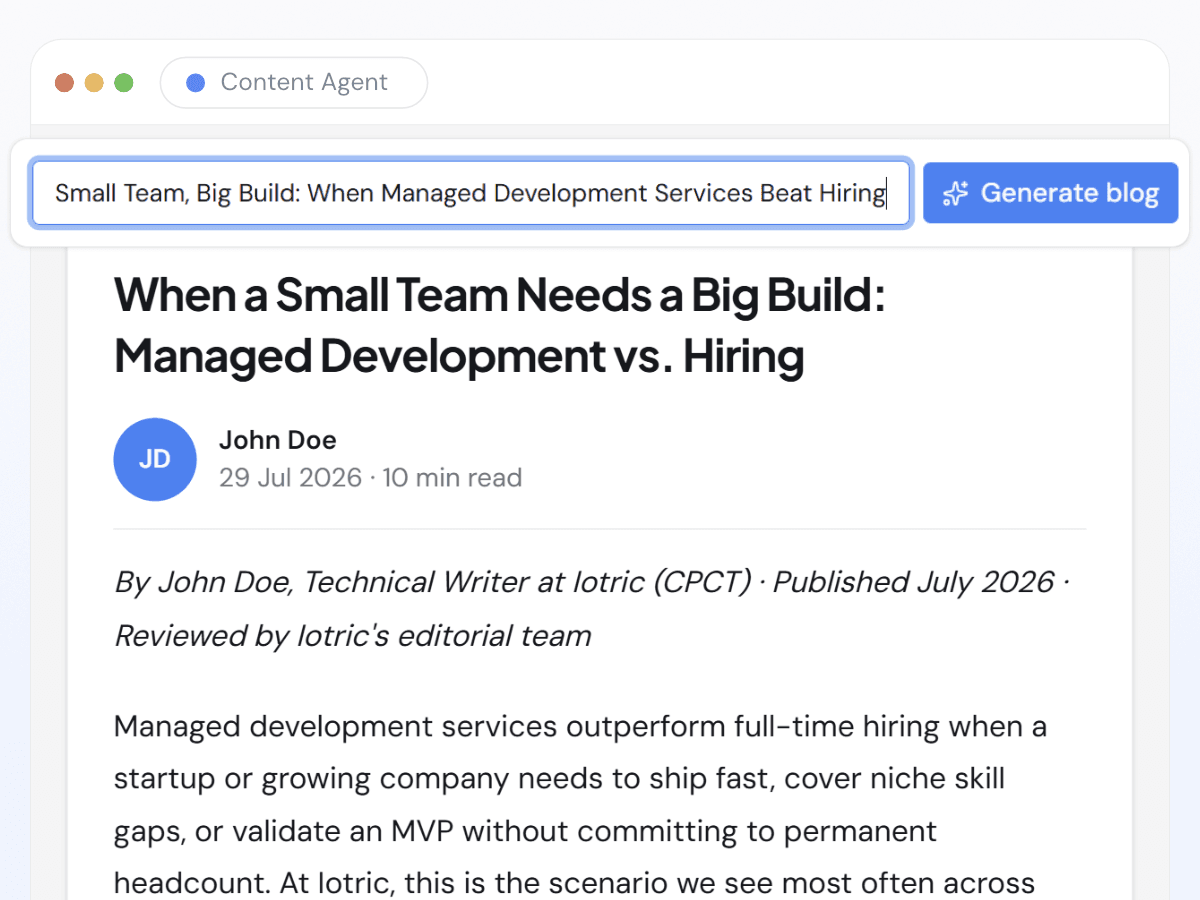Click the blog heading 'When a Small Team Needs a Big Build'
The image size is (1200, 900).
(499, 325)
